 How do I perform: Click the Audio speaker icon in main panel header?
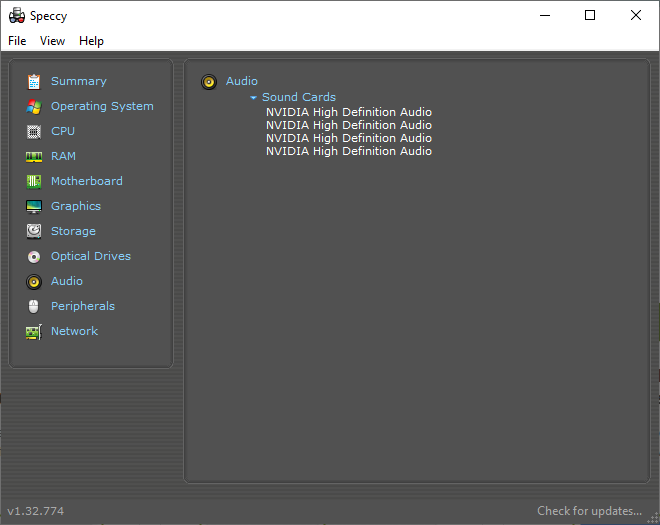(209, 82)
